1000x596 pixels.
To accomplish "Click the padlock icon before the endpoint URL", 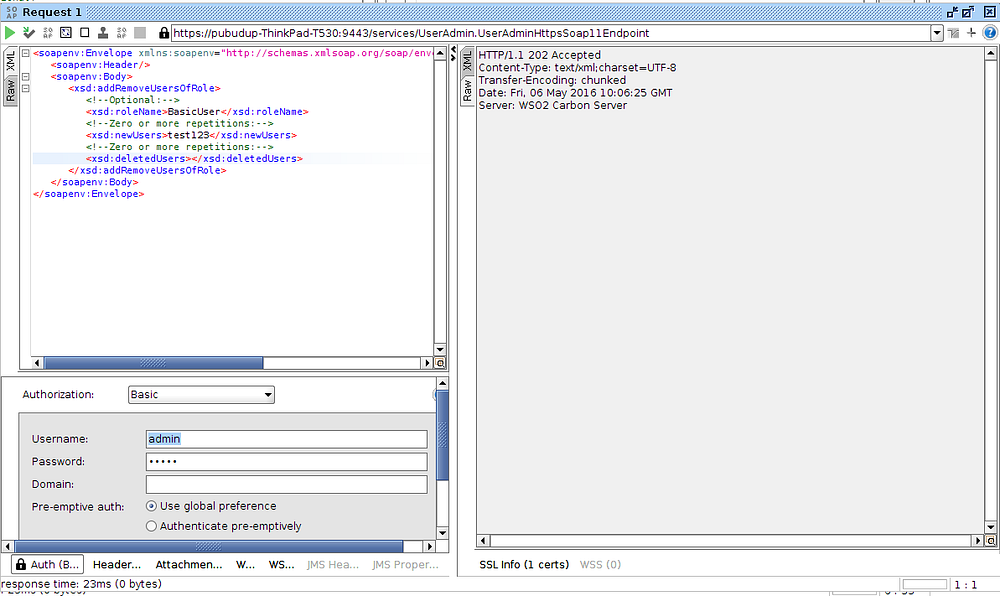I will (164, 33).
